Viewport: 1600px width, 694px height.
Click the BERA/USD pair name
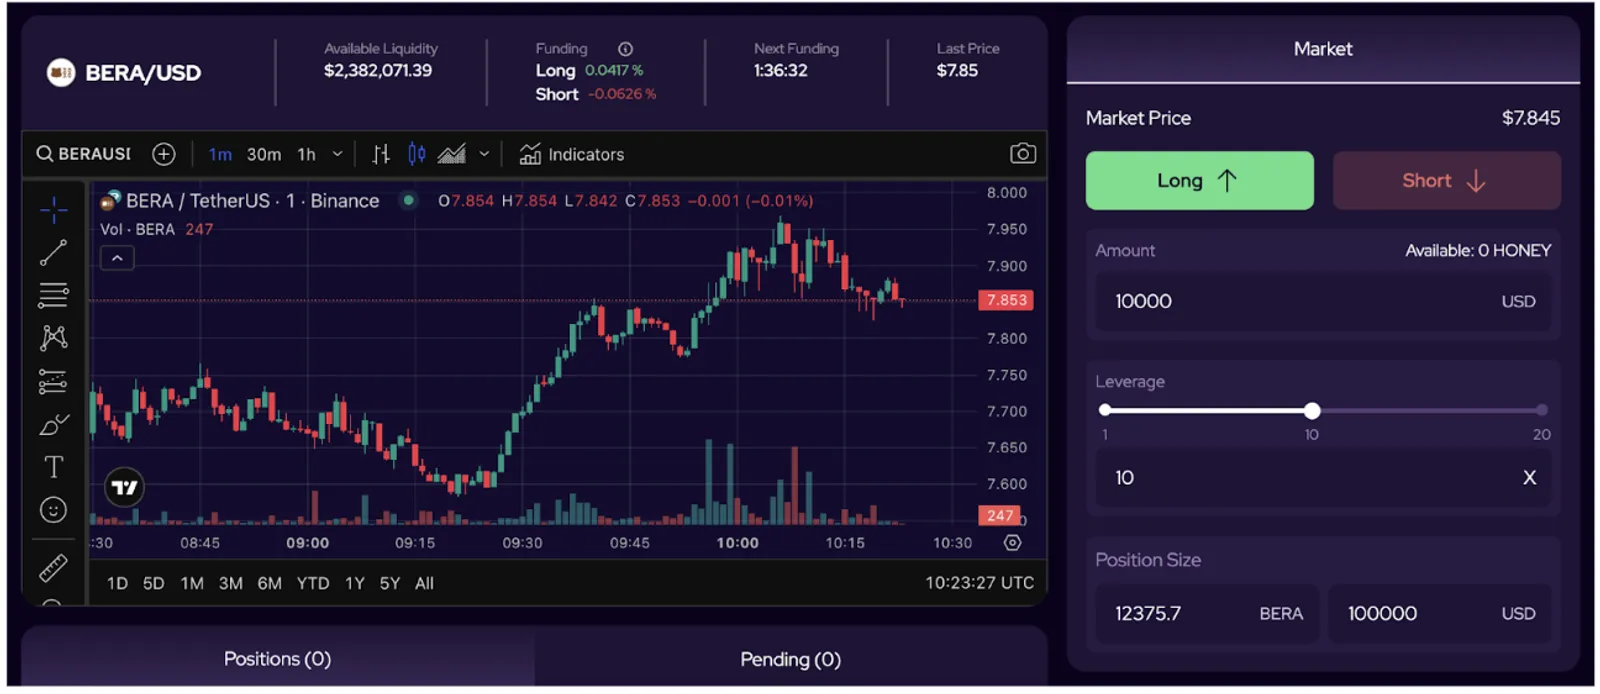point(143,73)
